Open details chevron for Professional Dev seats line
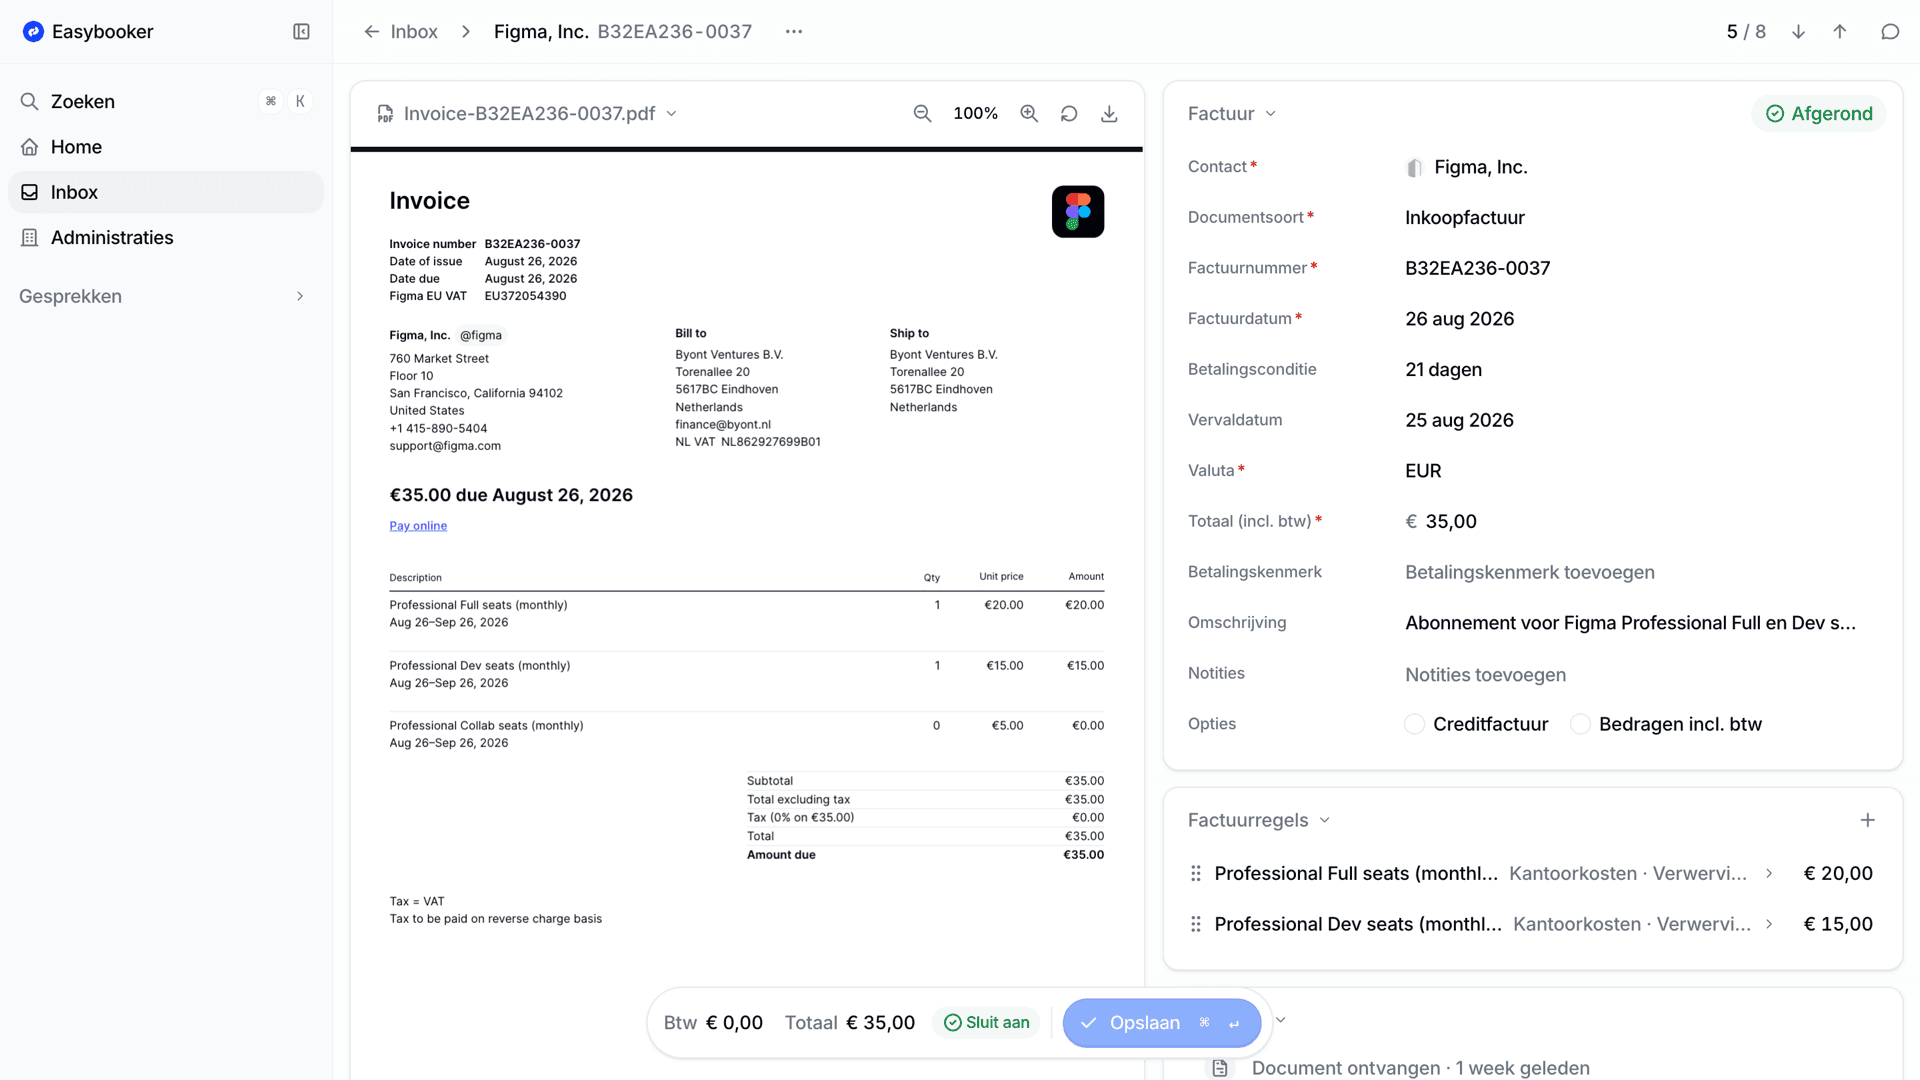This screenshot has width=1920, height=1080. pyautogui.click(x=1769, y=924)
